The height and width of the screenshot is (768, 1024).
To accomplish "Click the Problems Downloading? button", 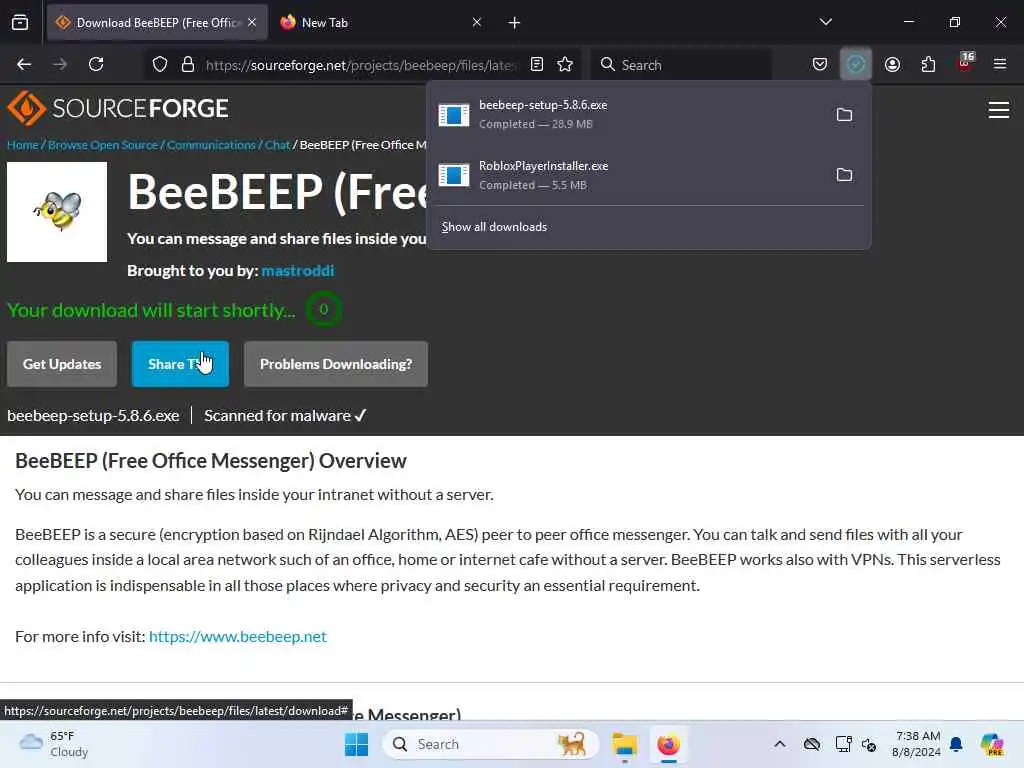I will [x=336, y=364].
